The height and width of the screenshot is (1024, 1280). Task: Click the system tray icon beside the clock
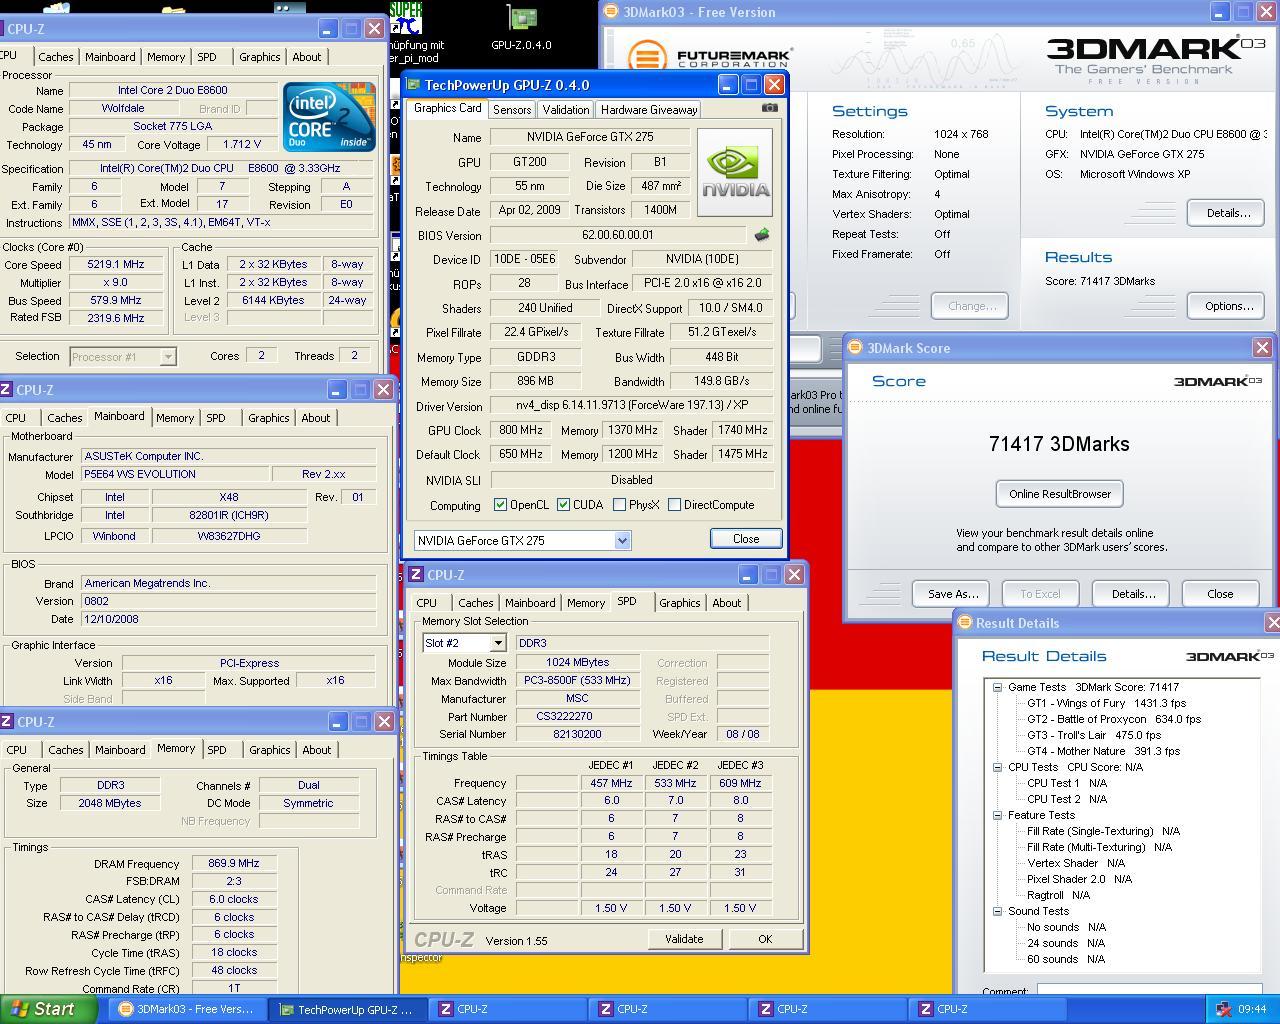click(x=1224, y=1009)
